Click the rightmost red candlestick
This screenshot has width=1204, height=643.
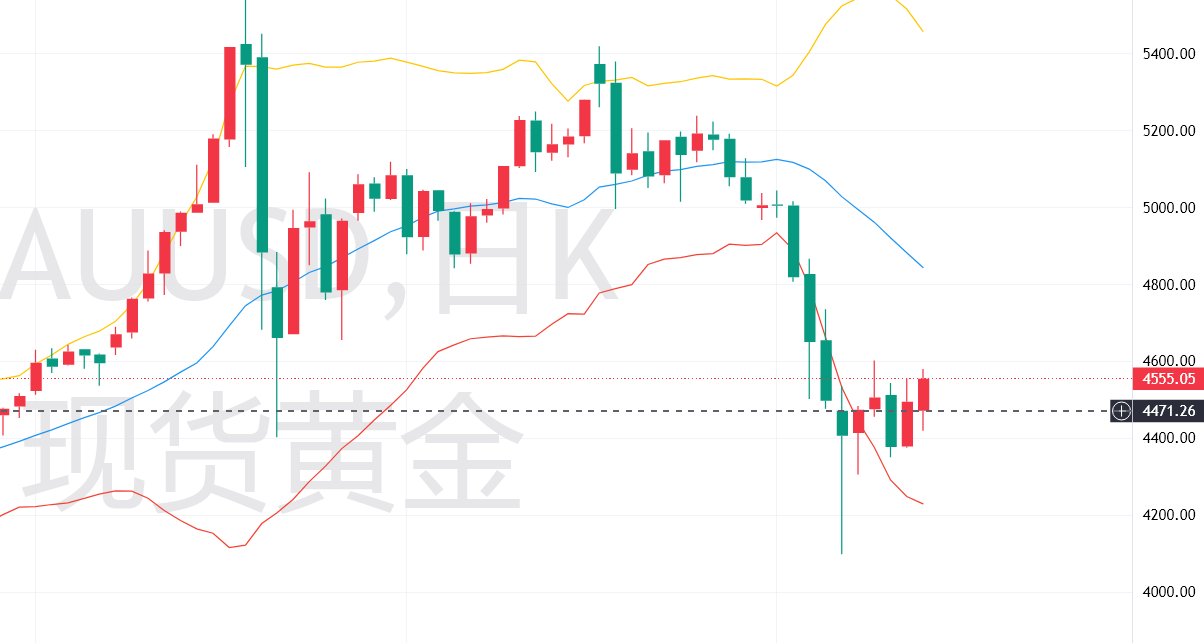923,394
